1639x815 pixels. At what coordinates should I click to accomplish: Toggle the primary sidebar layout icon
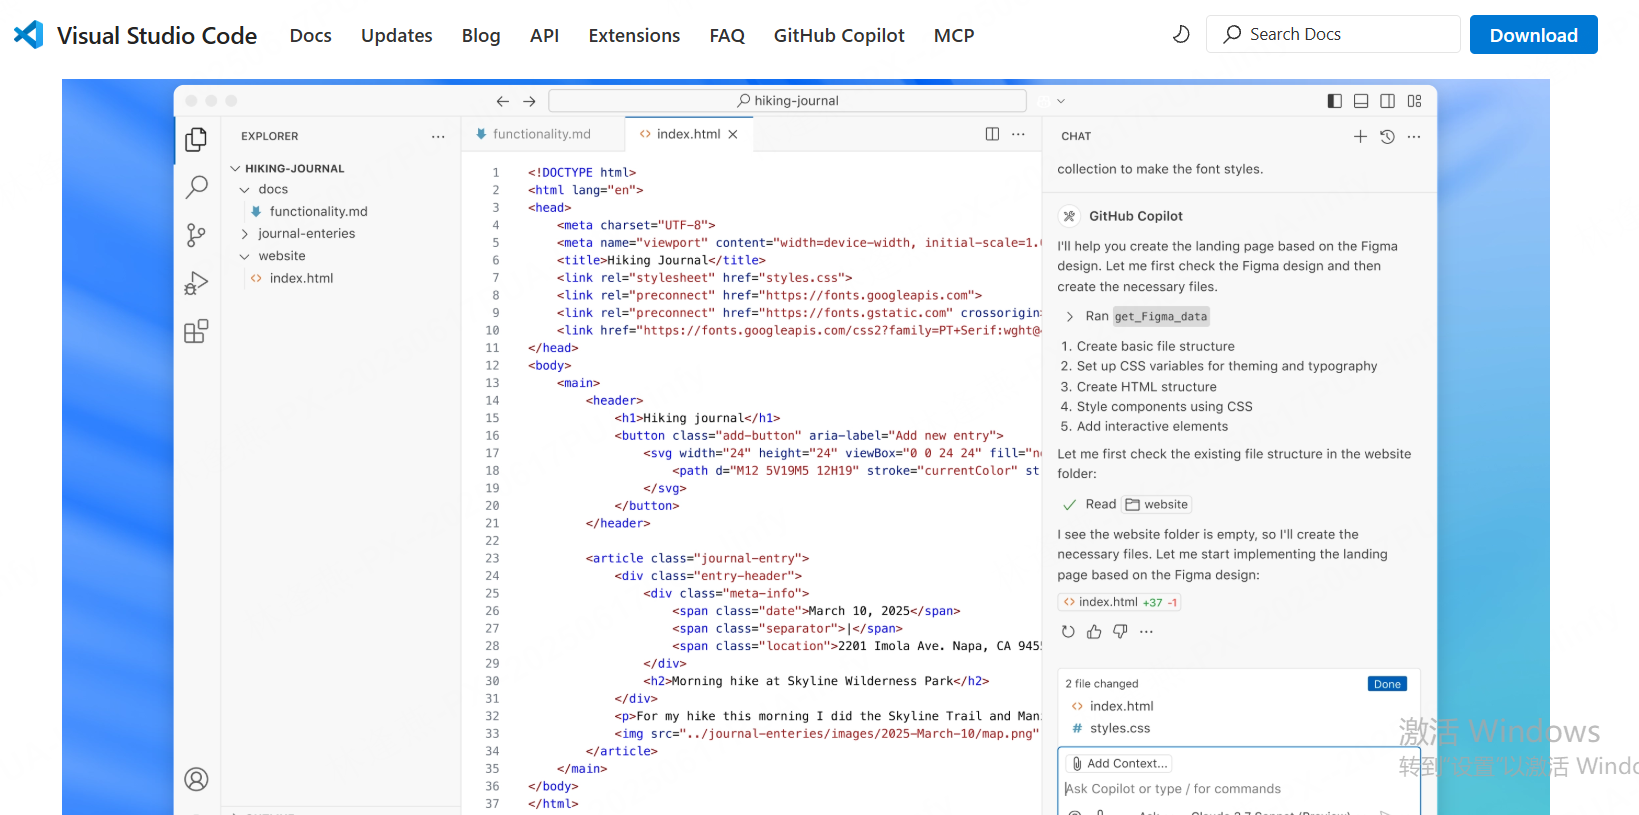tap(1334, 101)
